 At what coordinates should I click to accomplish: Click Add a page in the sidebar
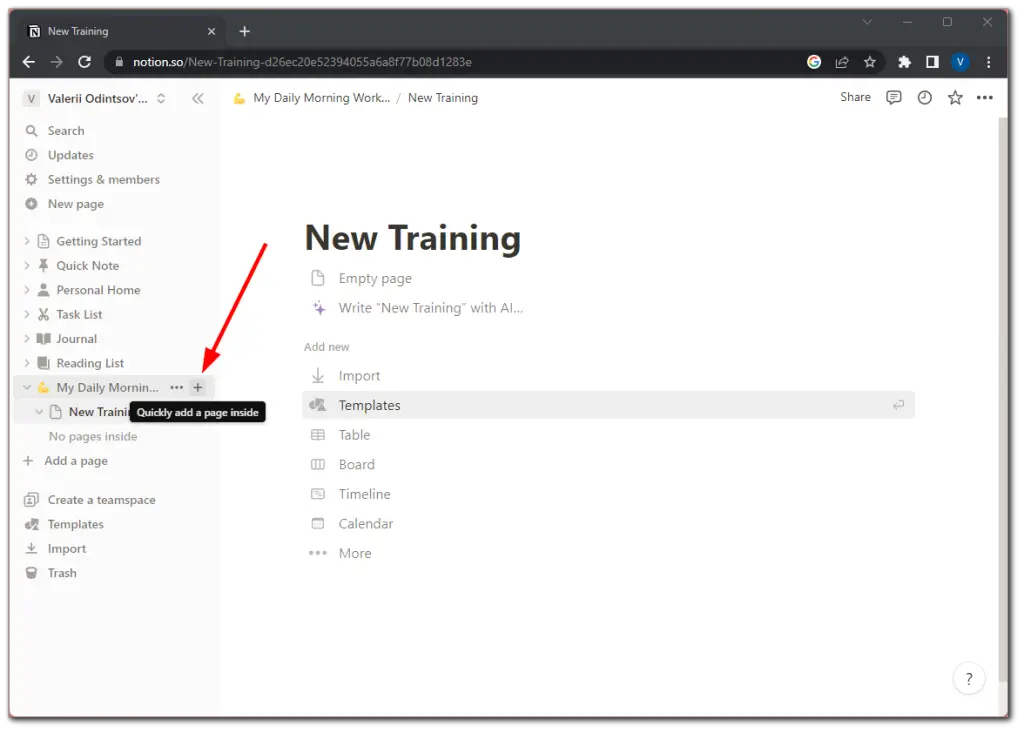(x=77, y=461)
